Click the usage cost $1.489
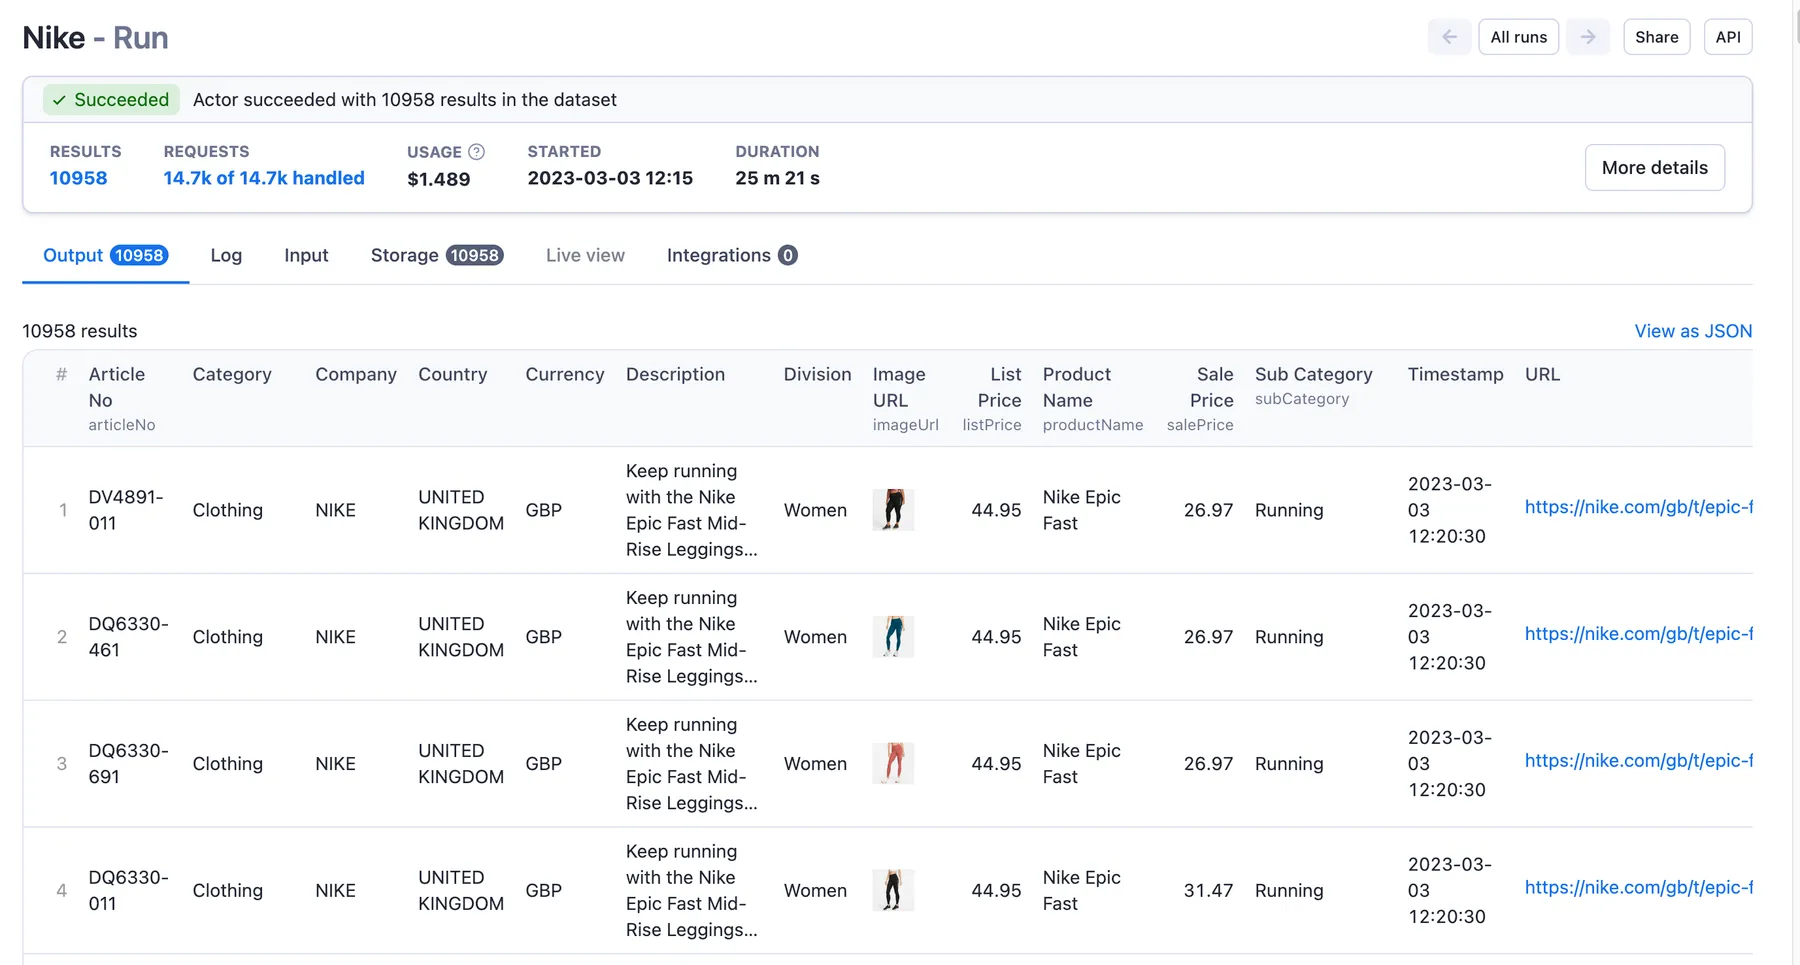The width and height of the screenshot is (1800, 965). [x=438, y=179]
